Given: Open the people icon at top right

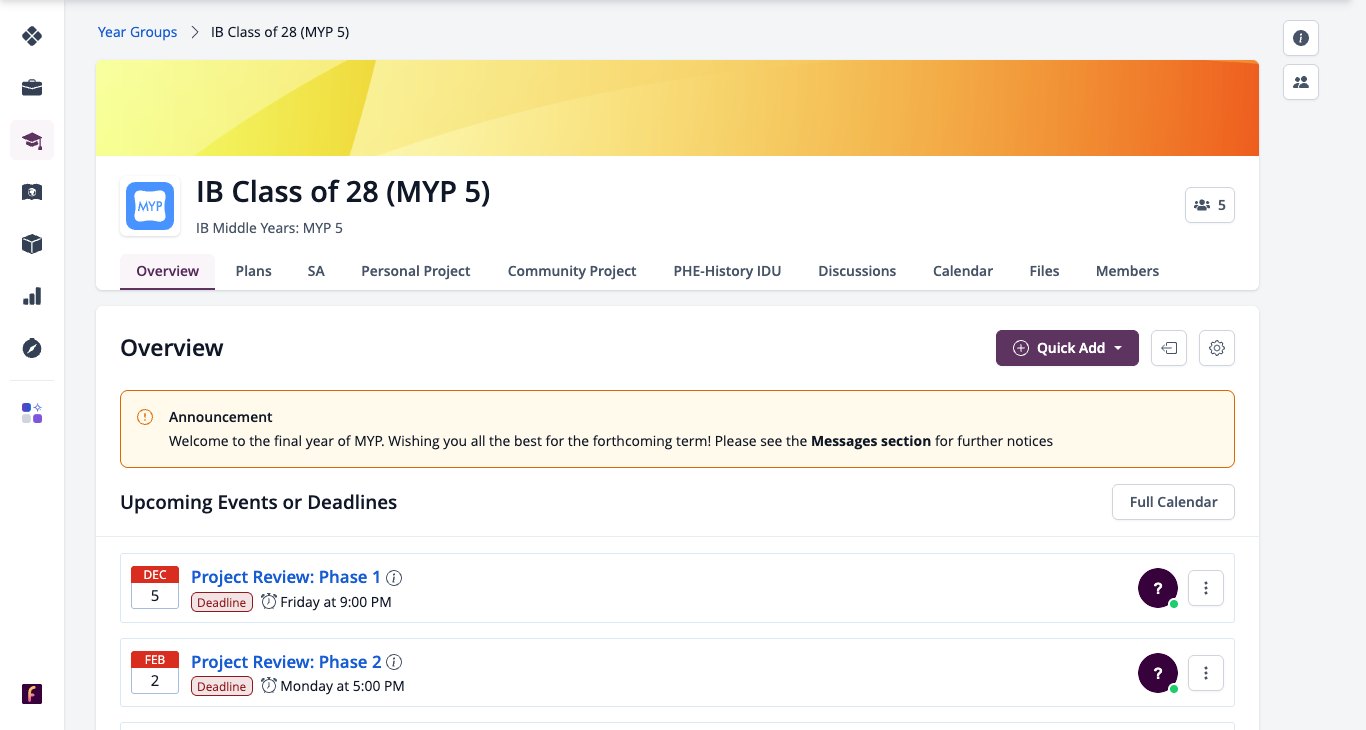Looking at the screenshot, I should [x=1301, y=82].
